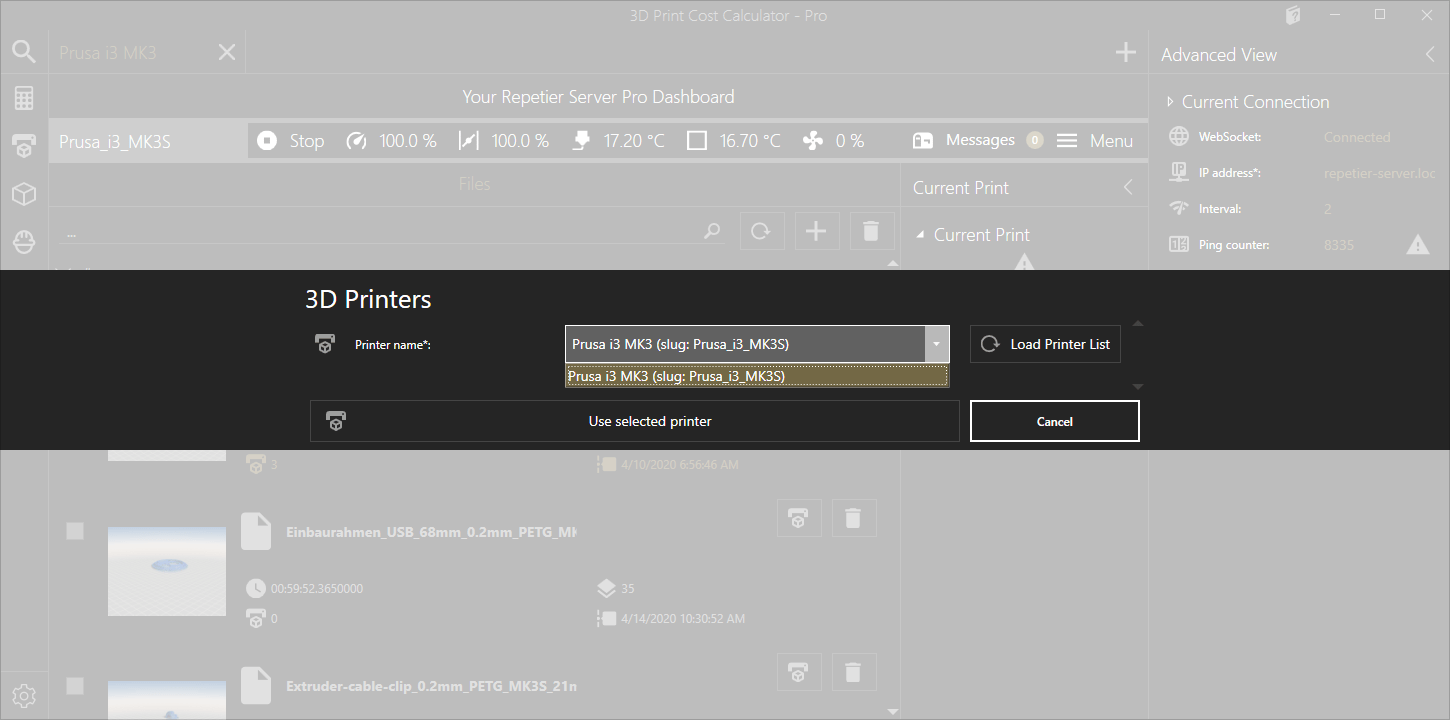The height and width of the screenshot is (720, 1450).
Task: Click the dialog scroll up arrow
Action: coord(1137,324)
